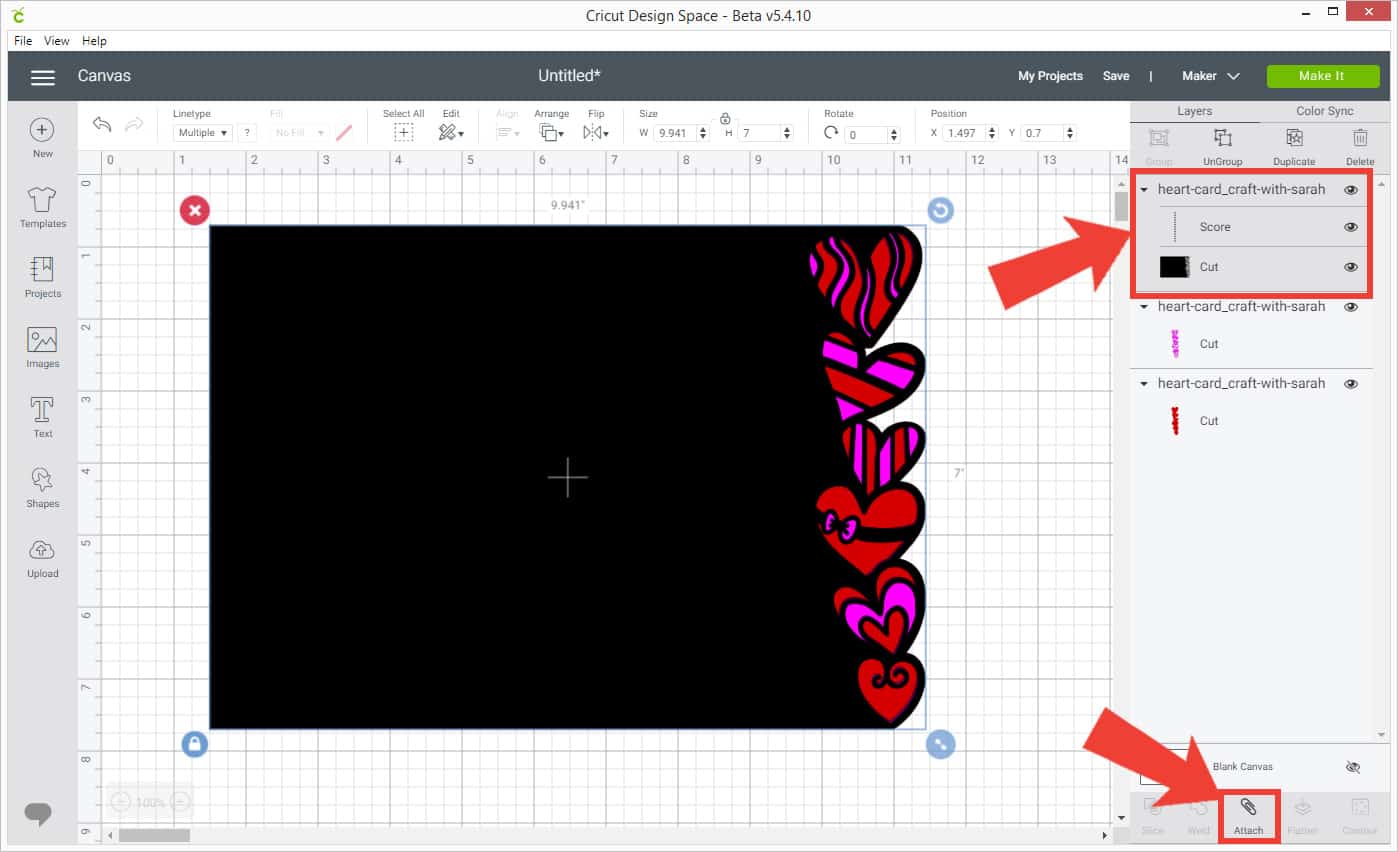Click the Rotate icon in toolbar
1398x852 pixels.
point(831,132)
